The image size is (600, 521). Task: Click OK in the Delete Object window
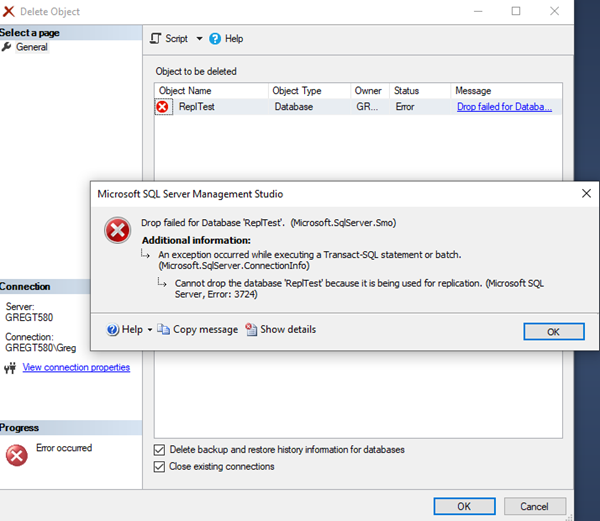[464, 506]
